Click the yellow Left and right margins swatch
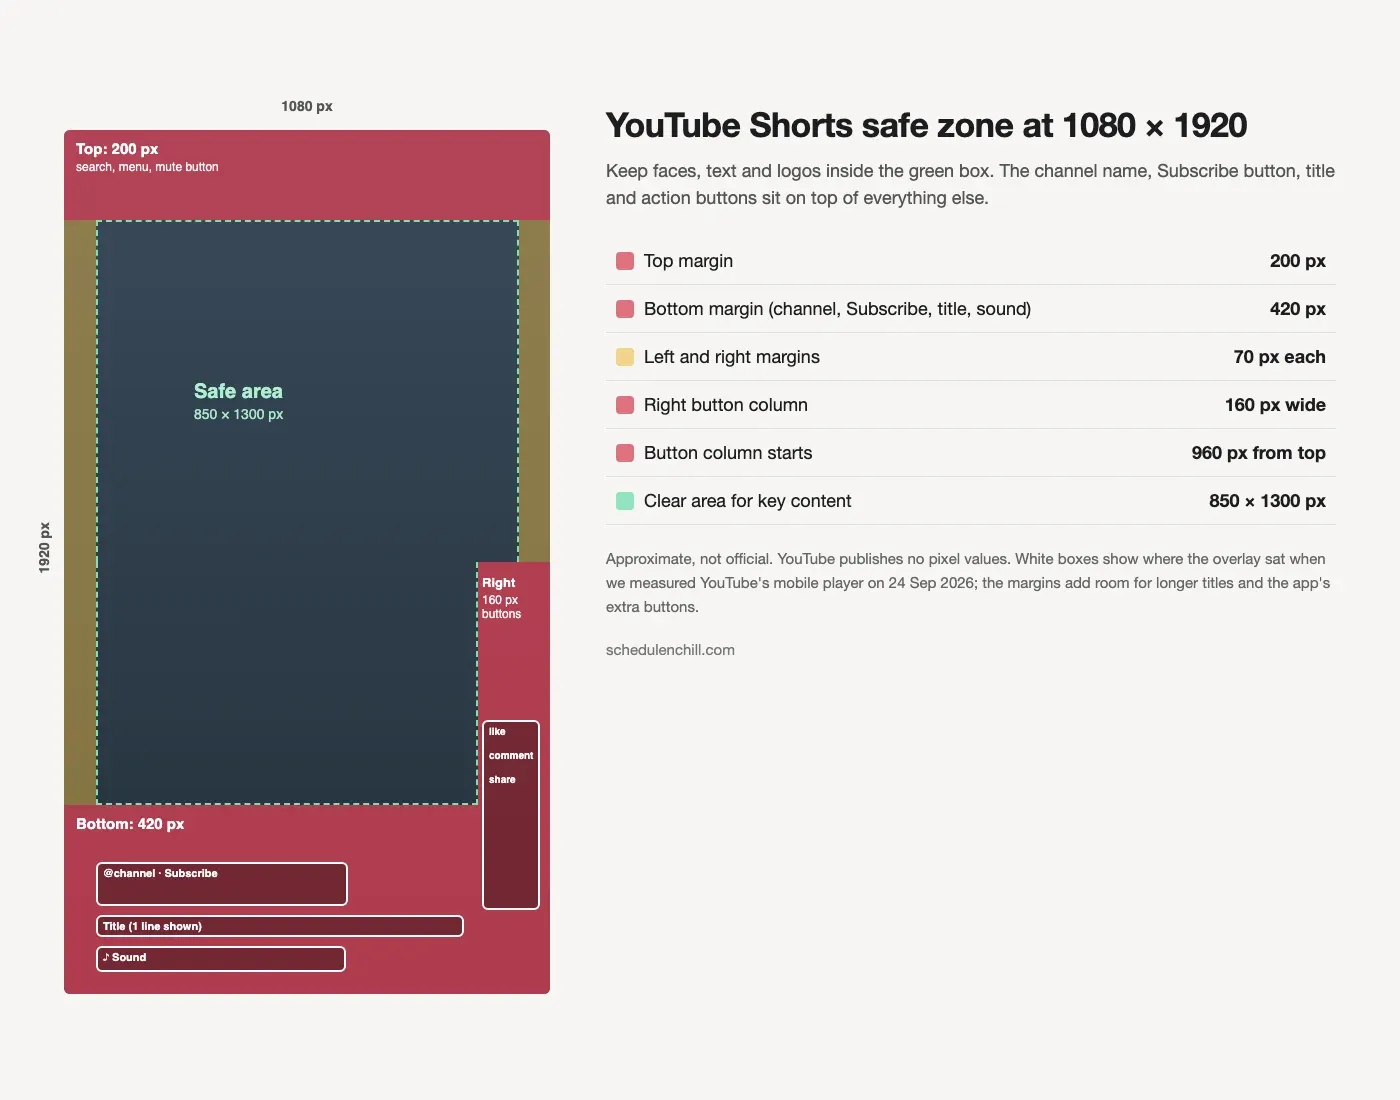Viewport: 1400px width, 1100px height. (625, 357)
